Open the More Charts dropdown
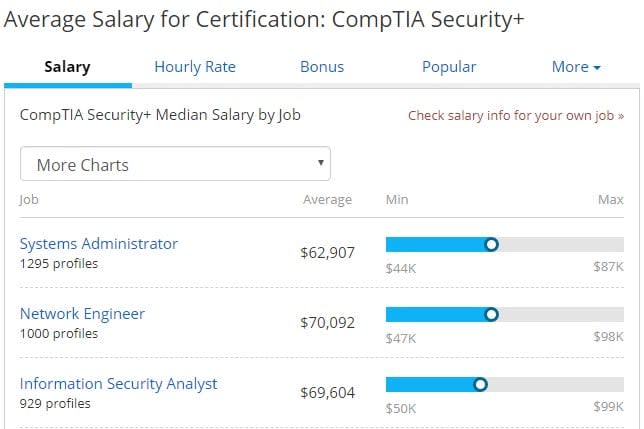This screenshot has width=644, height=429. pos(175,164)
